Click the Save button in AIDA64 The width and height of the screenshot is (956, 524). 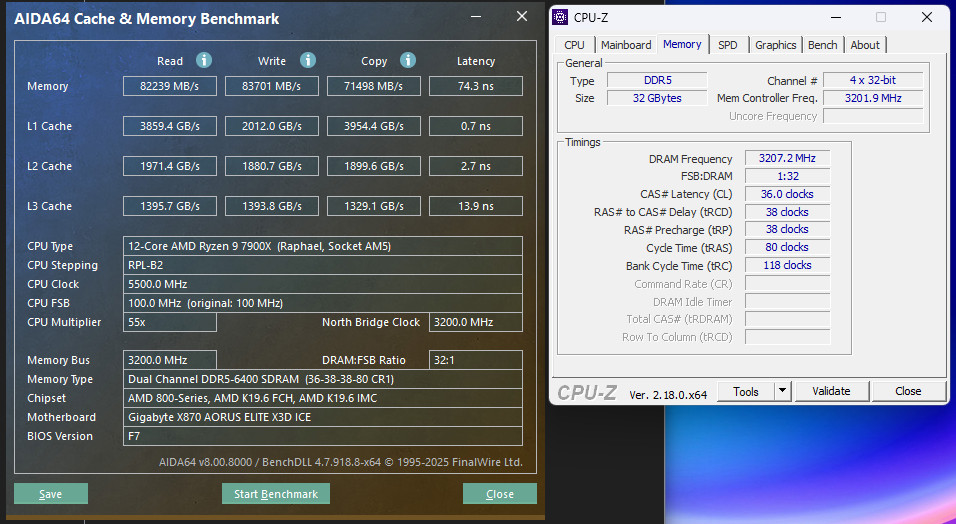pos(51,494)
